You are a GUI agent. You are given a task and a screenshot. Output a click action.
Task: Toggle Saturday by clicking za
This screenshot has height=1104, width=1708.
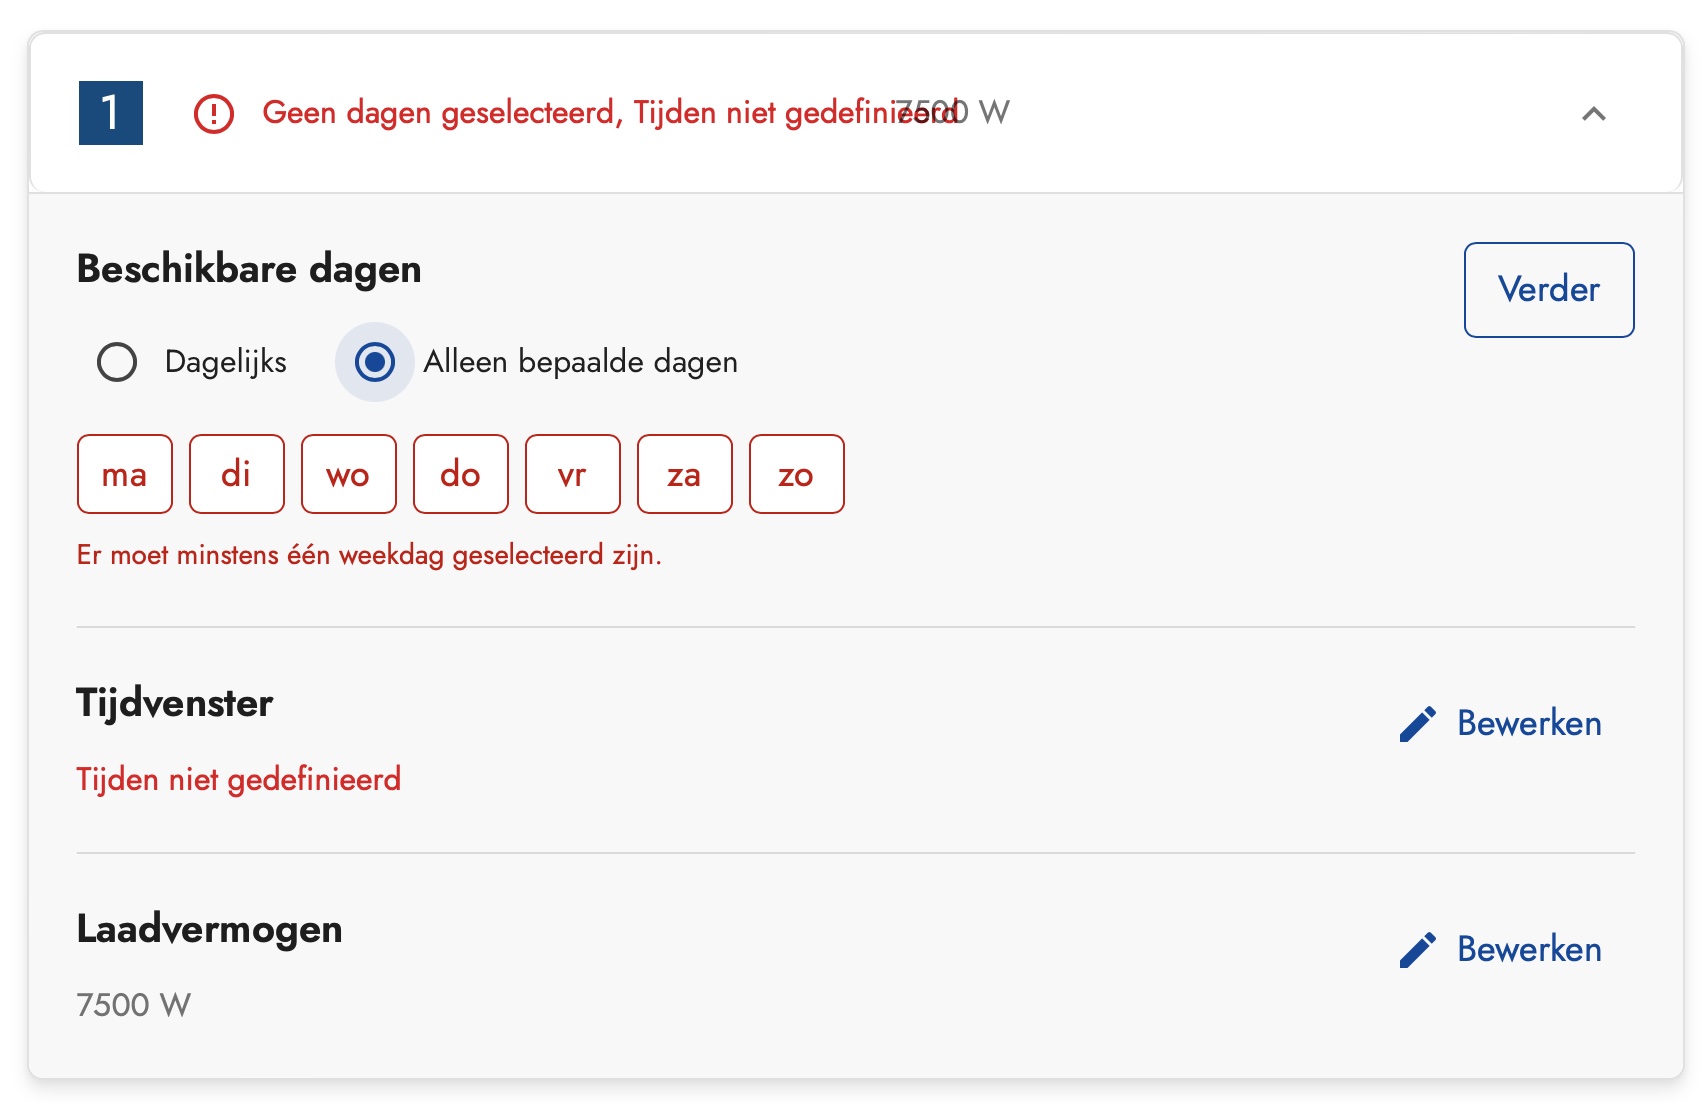click(x=684, y=474)
